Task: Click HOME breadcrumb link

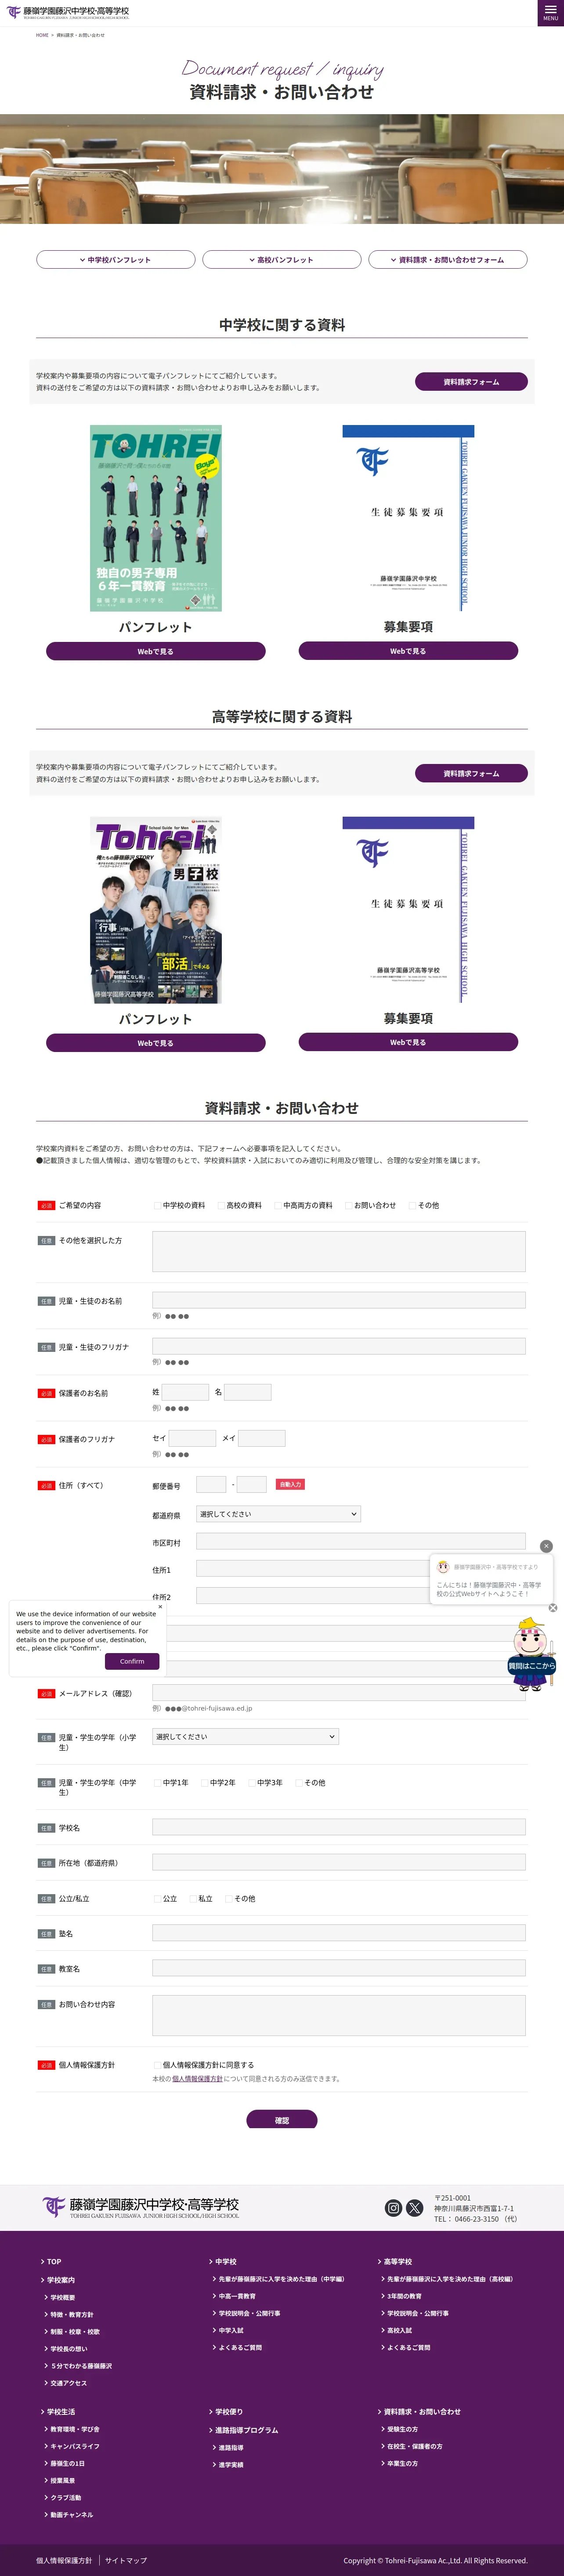Action: [42, 35]
